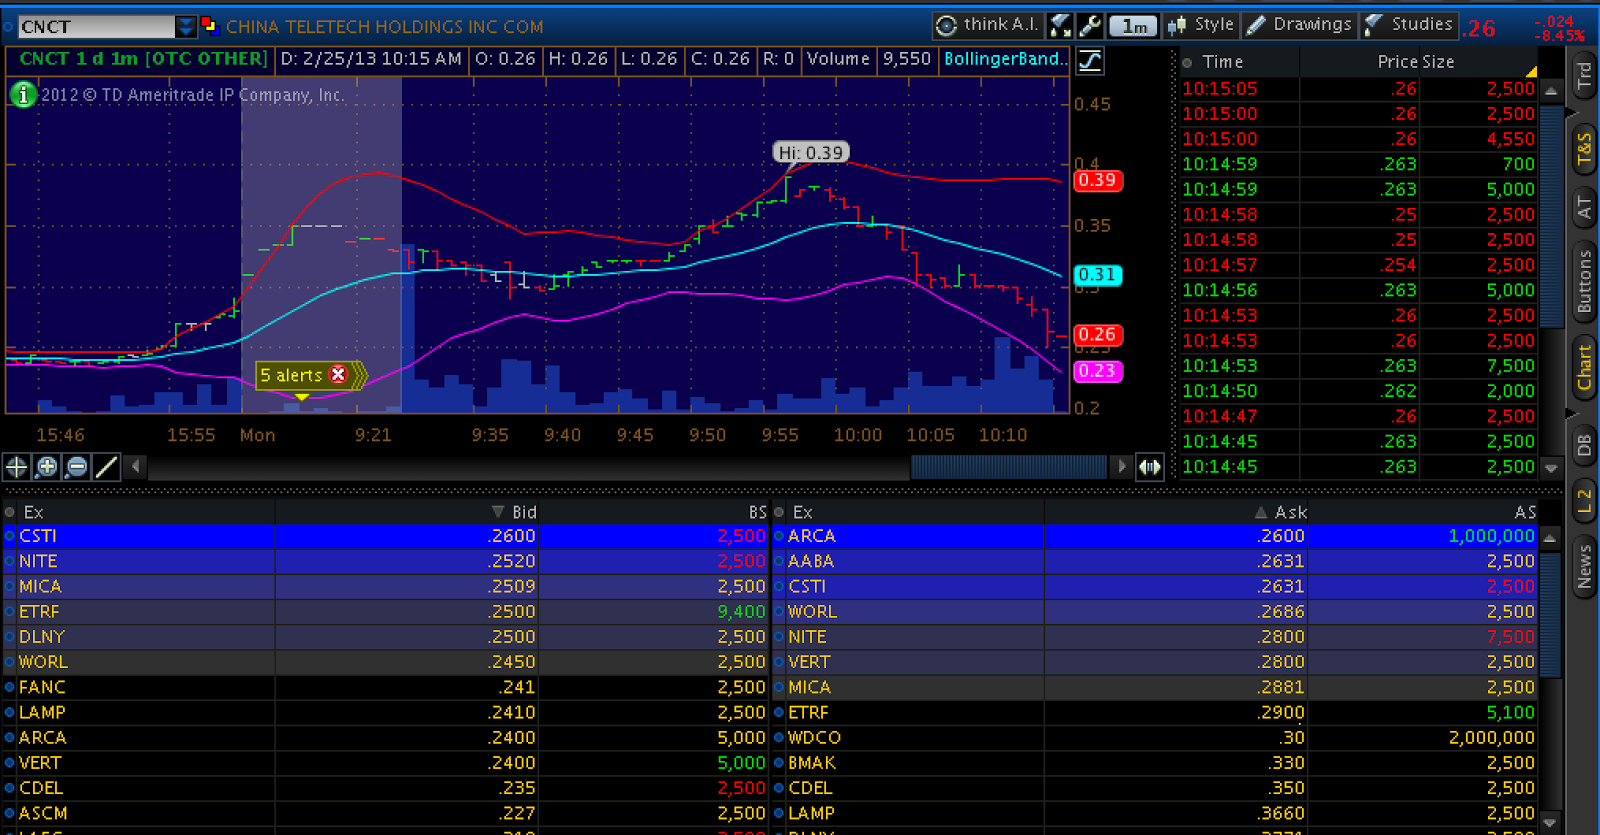Screen dimensions: 1600x835
Task: Select the CSTI bid row
Action: point(386,536)
